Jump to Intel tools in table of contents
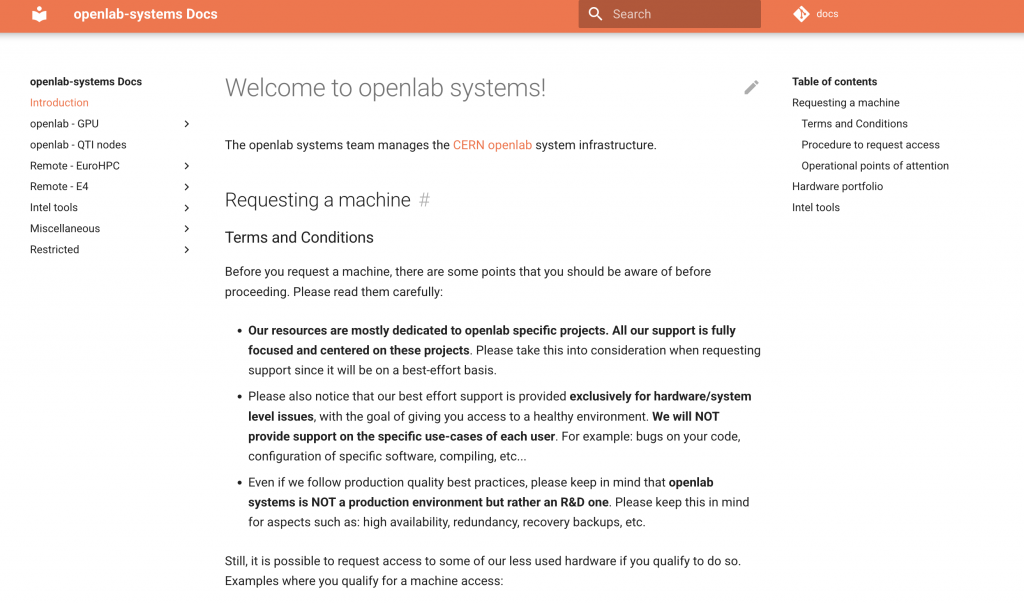 click(x=816, y=207)
